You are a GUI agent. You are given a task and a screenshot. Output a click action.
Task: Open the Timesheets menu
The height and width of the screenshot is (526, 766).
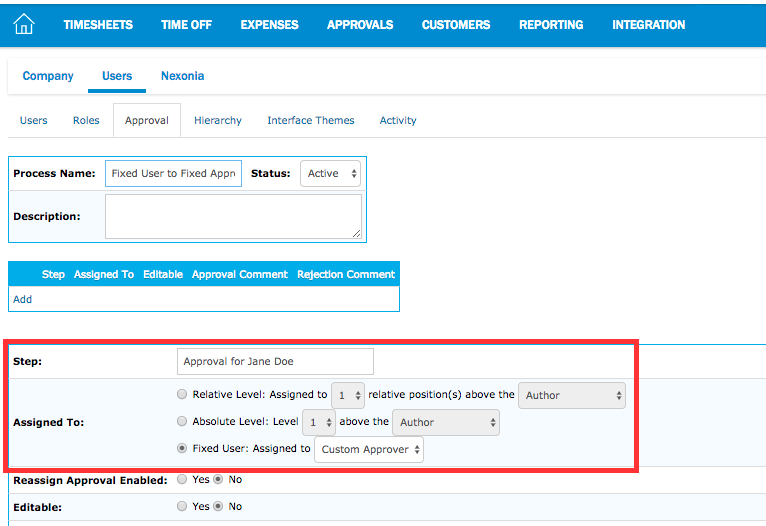tap(98, 25)
